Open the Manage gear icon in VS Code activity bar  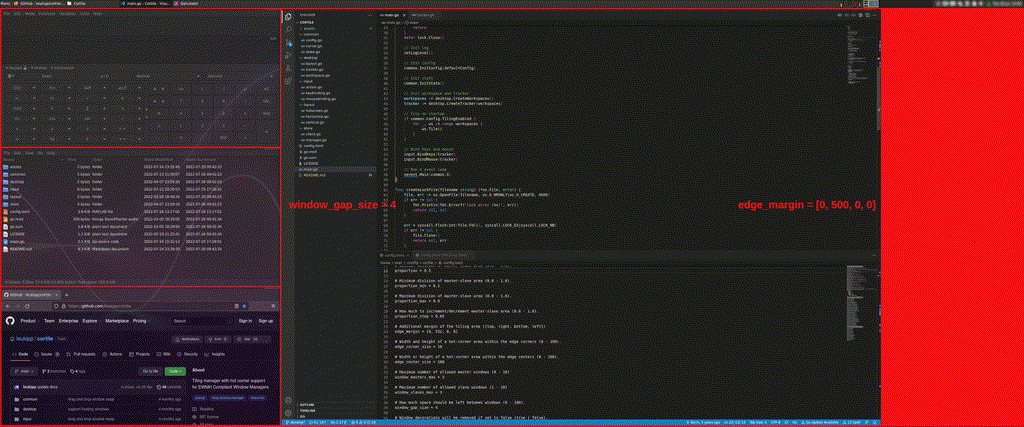point(288,412)
